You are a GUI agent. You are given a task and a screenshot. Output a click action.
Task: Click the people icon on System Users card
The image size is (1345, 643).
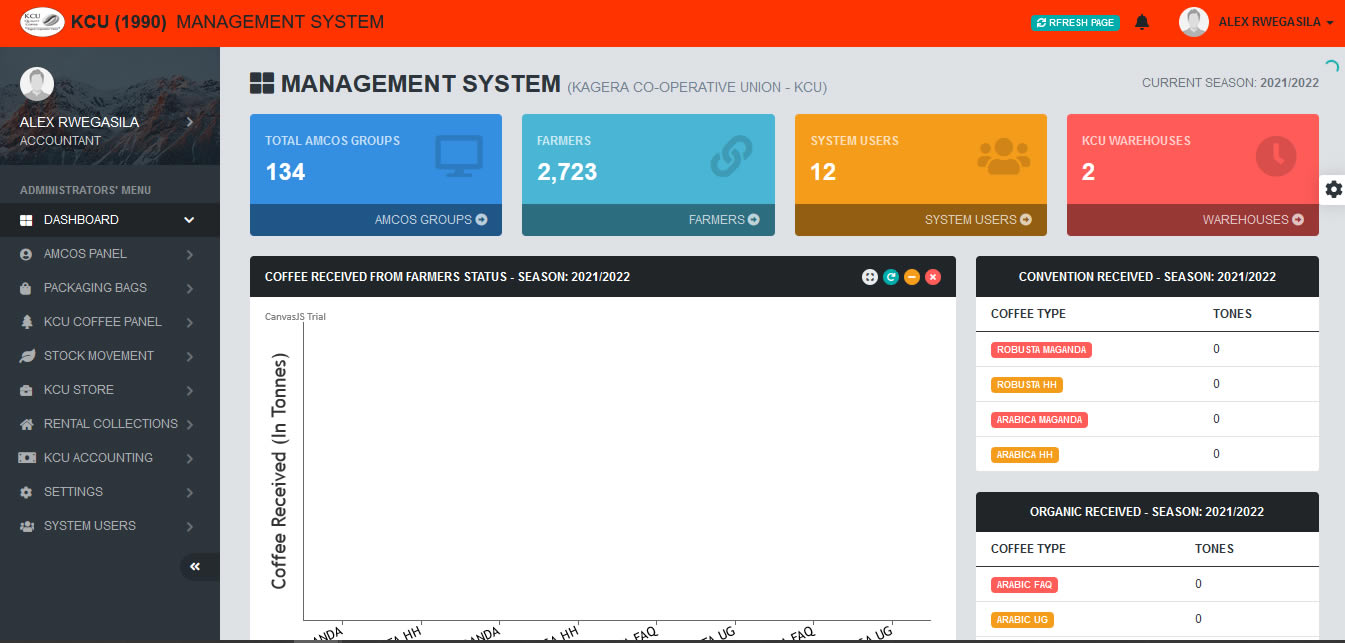click(x=1003, y=155)
